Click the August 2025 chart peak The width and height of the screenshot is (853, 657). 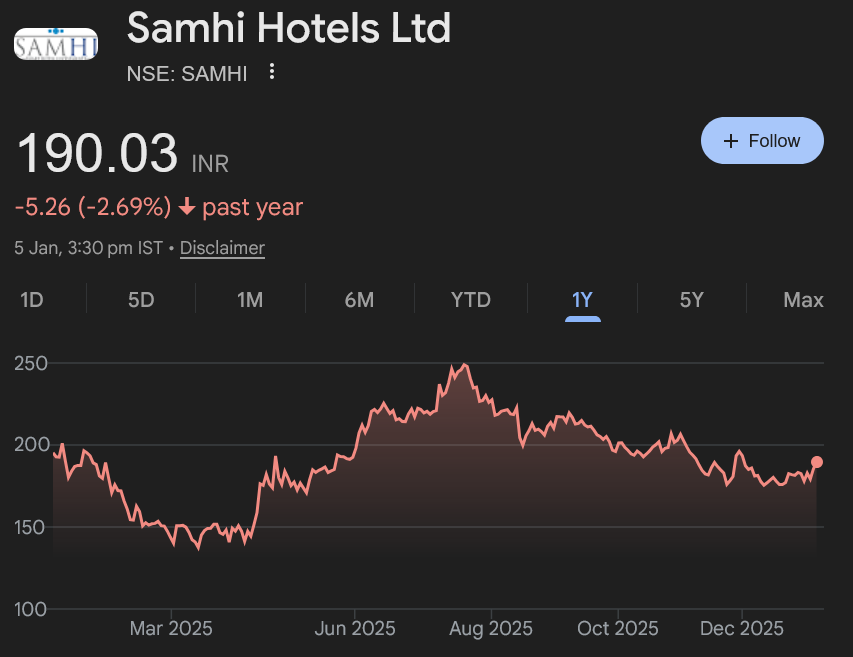click(x=462, y=365)
